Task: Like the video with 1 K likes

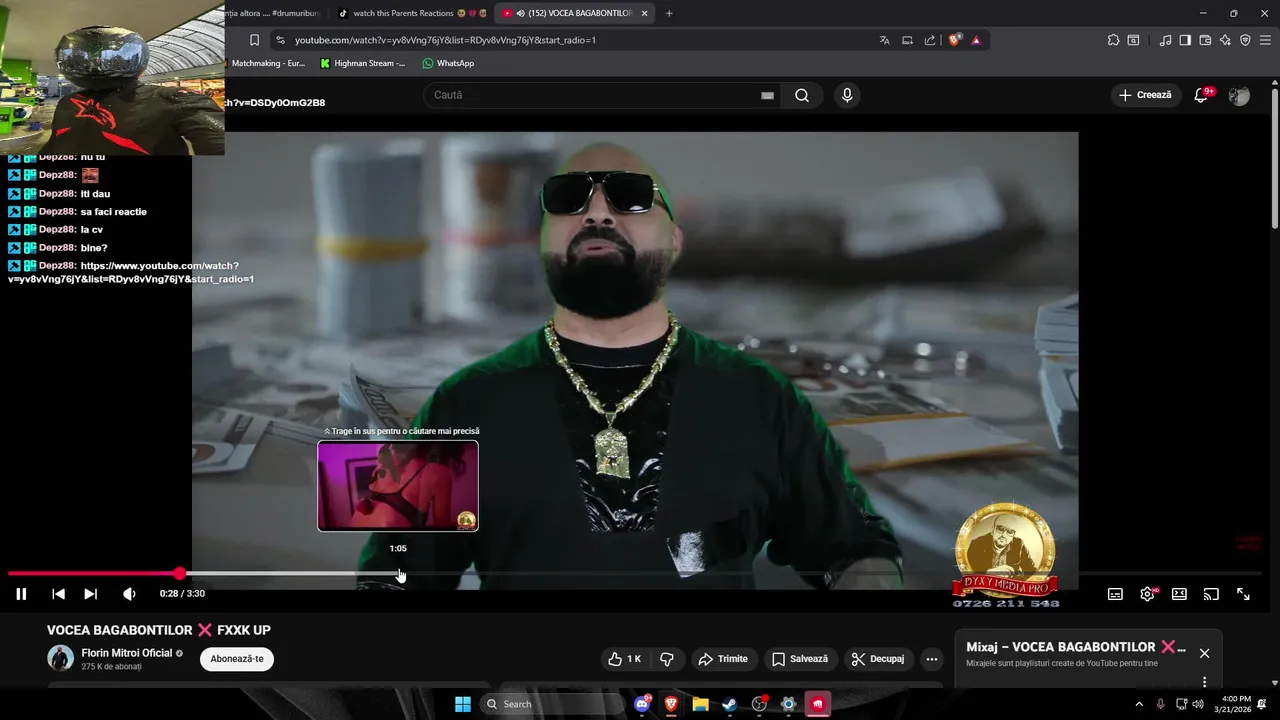Action: pyautogui.click(x=625, y=659)
